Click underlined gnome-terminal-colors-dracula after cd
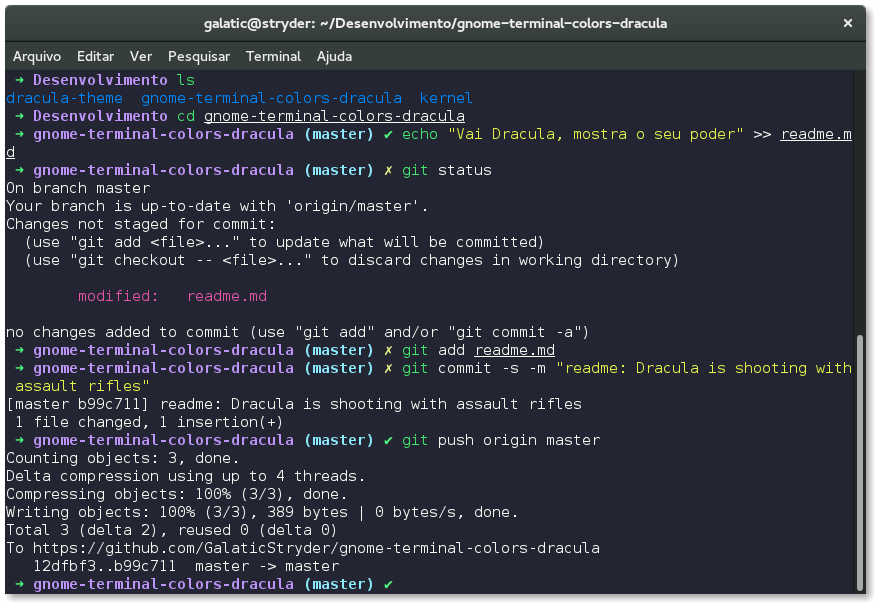Image resolution: width=875 pixels, height=603 pixels. (x=333, y=116)
